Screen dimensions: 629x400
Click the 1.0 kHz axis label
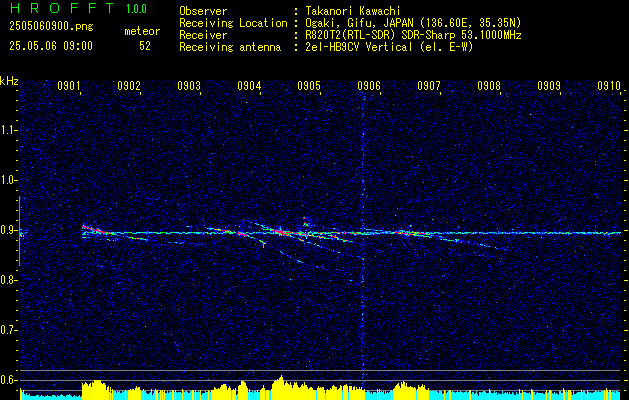tap(8, 180)
